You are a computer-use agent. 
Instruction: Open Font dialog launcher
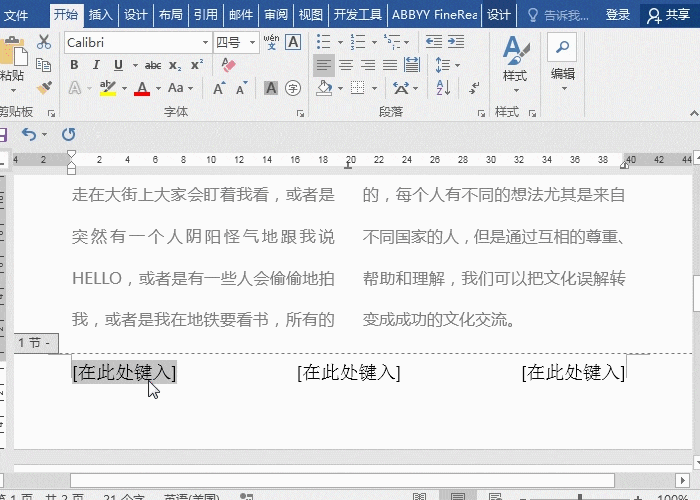pos(300,113)
